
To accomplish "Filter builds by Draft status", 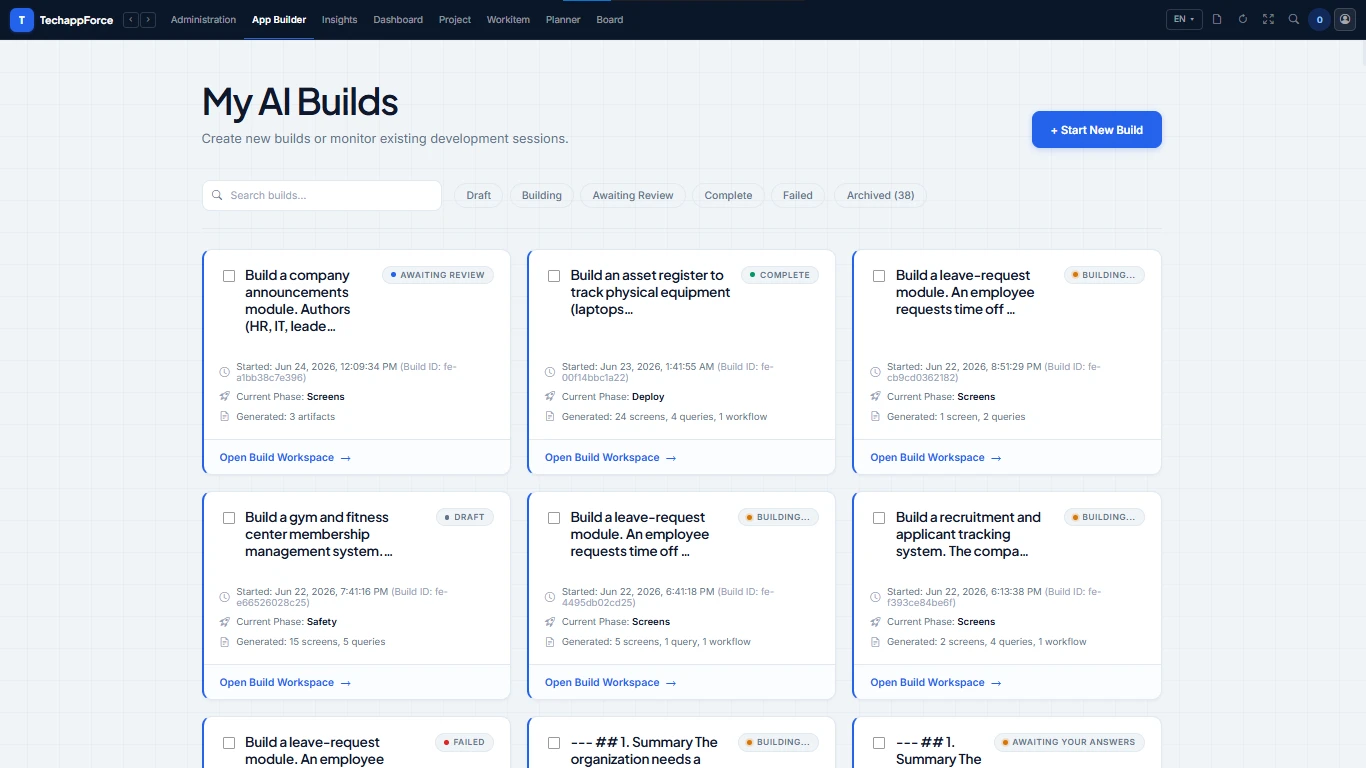I will pos(479,195).
